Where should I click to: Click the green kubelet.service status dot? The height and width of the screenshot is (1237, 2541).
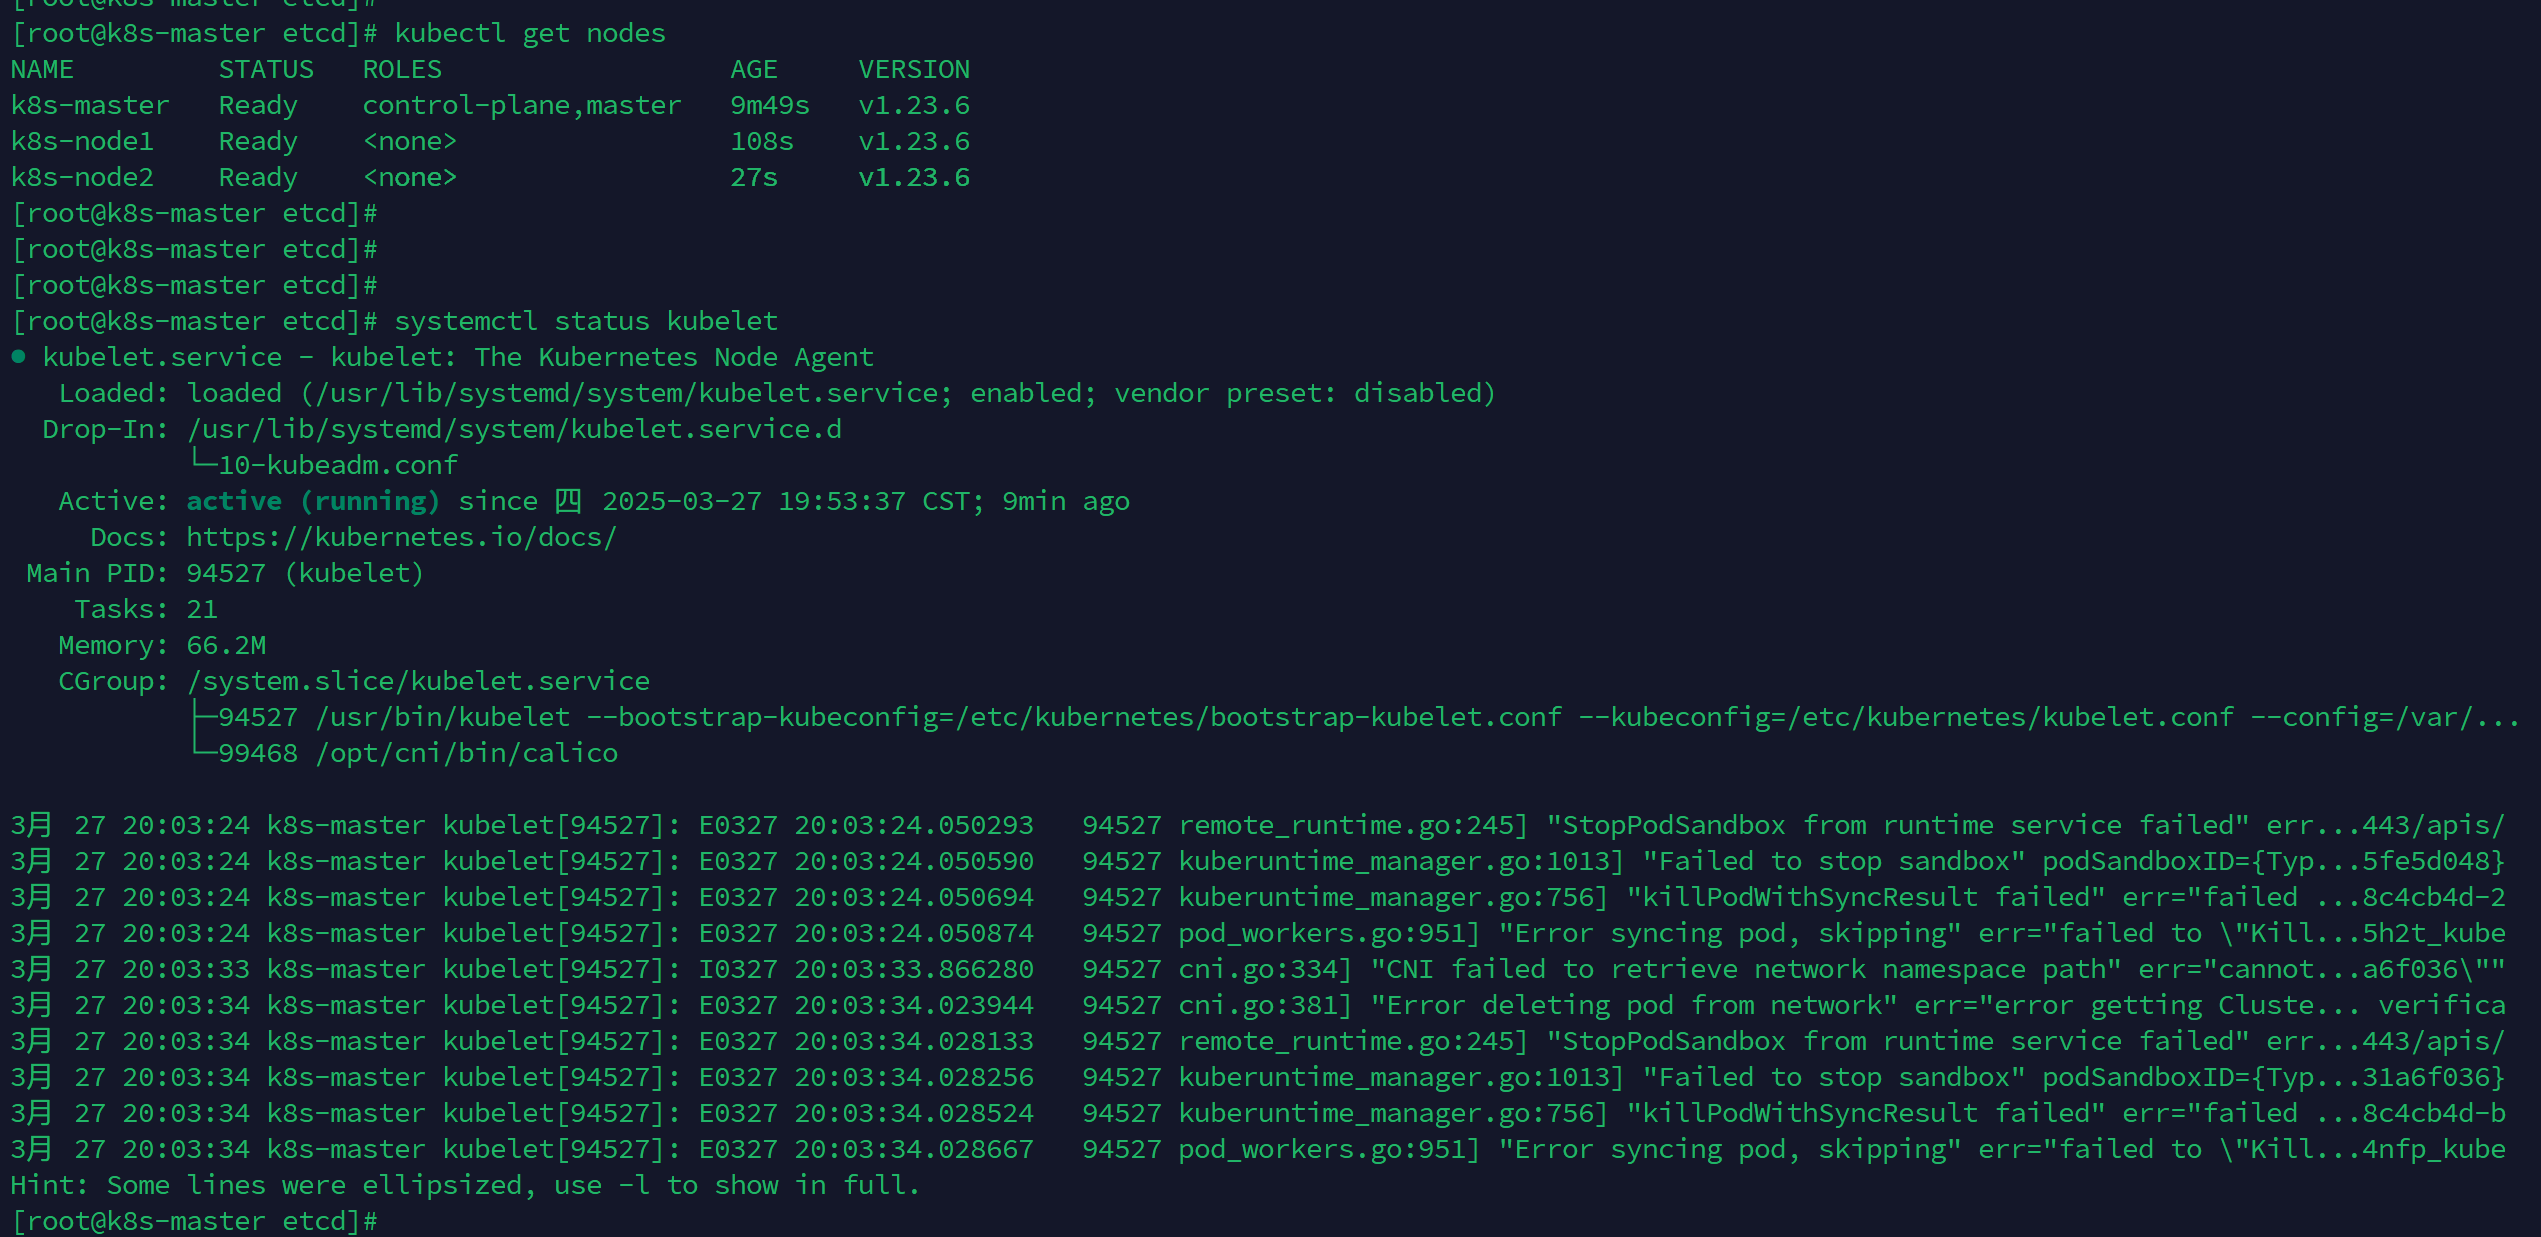19,357
